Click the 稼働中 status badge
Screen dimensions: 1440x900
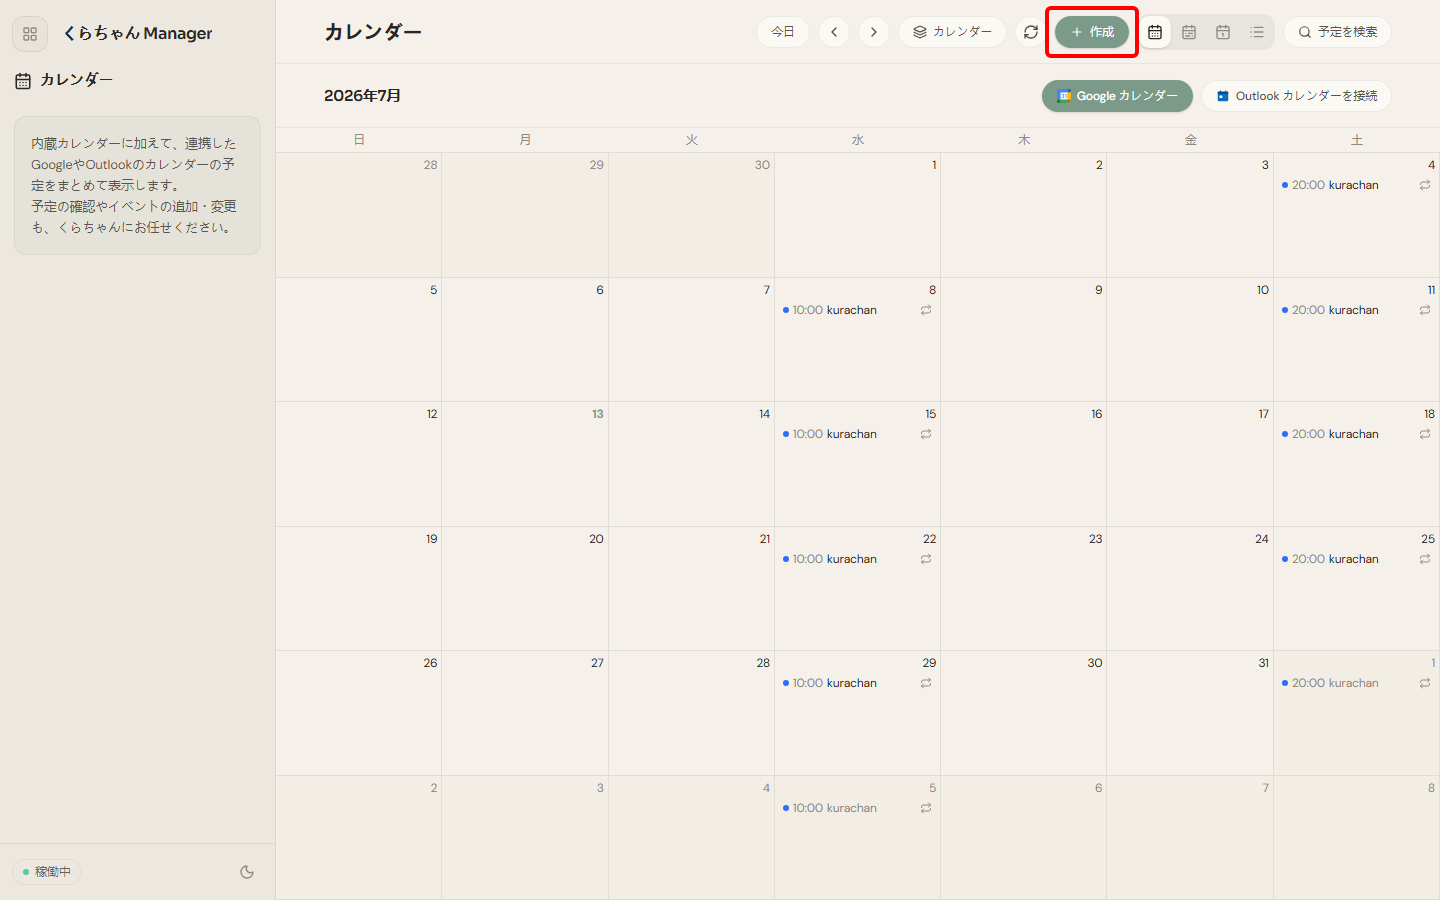pyautogui.click(x=47, y=872)
